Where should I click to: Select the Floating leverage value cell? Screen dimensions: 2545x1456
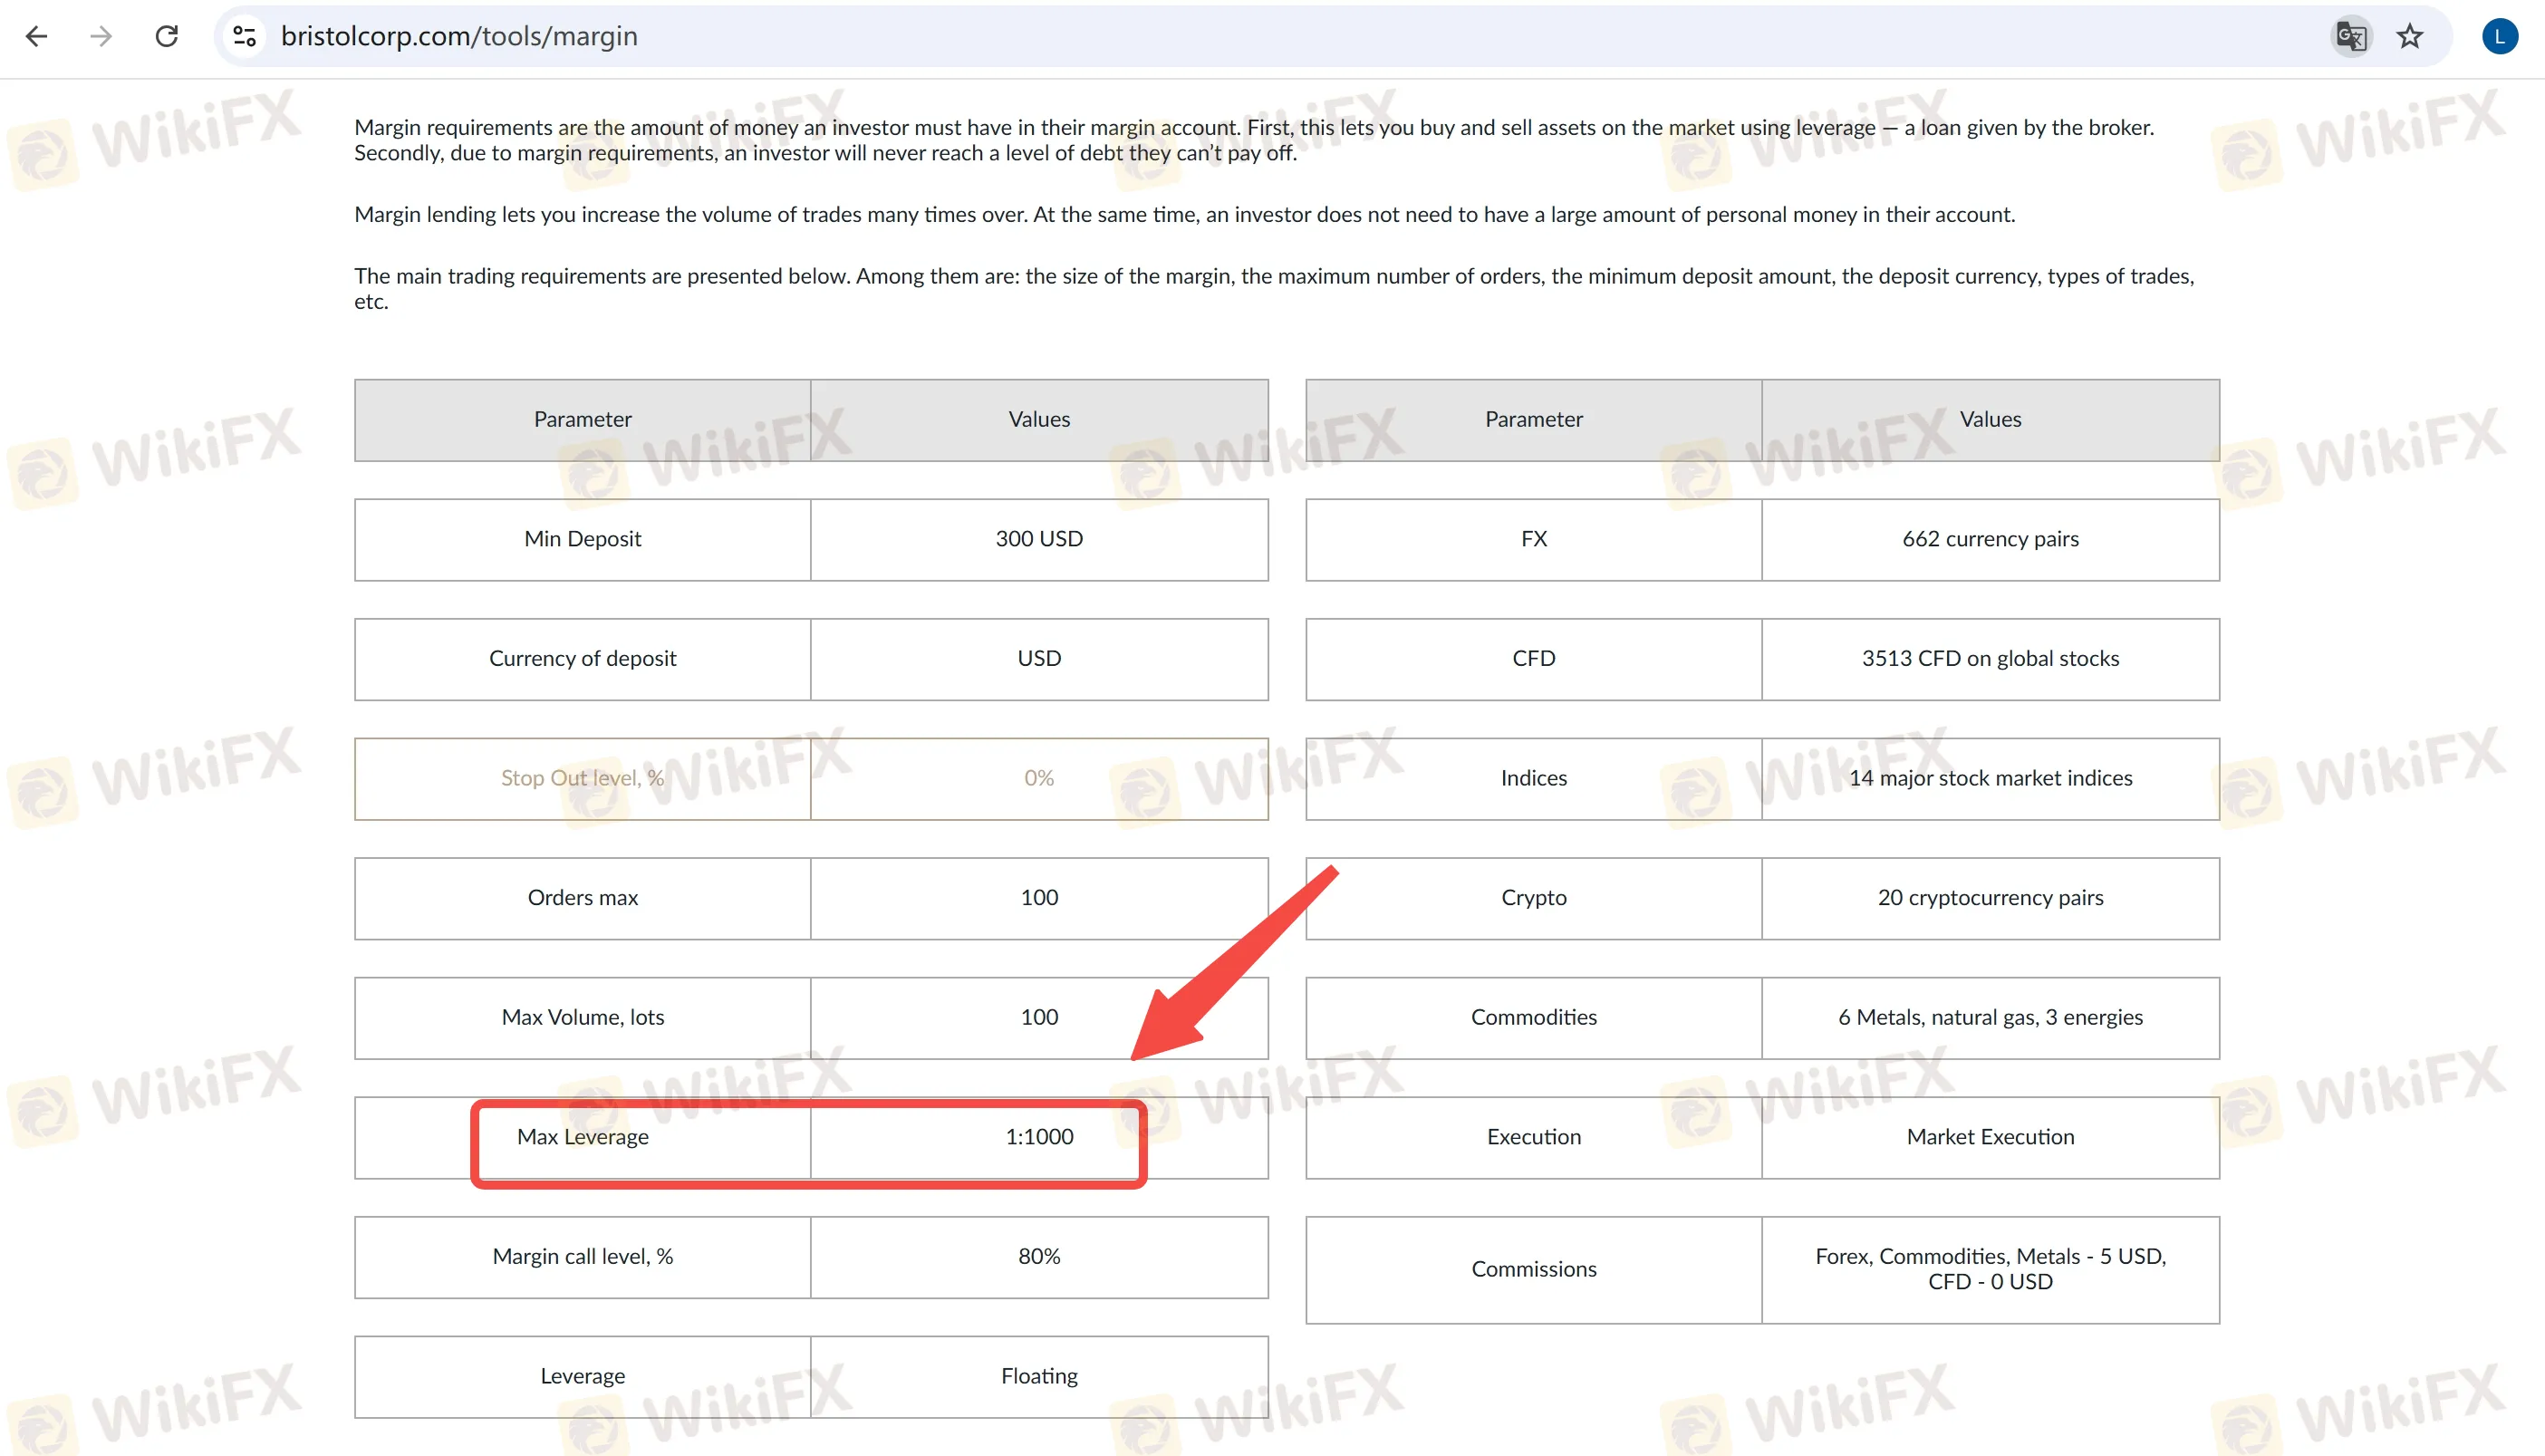pos(1039,1376)
